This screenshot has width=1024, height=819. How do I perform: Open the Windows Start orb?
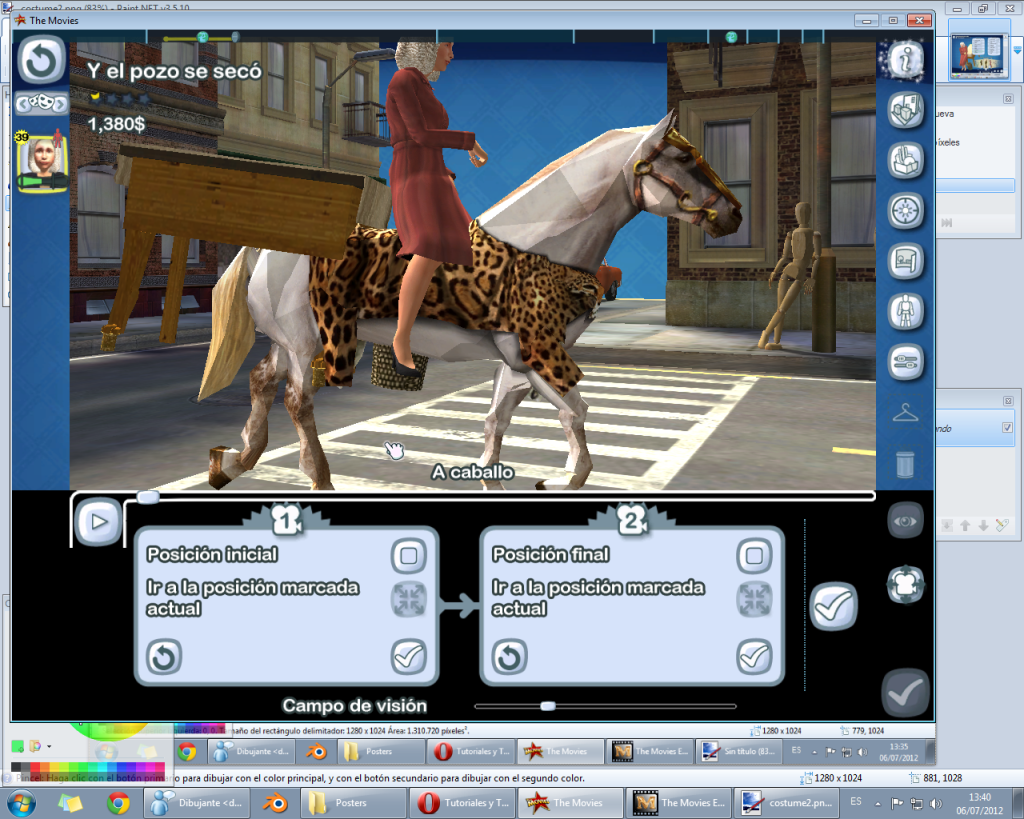[22, 803]
